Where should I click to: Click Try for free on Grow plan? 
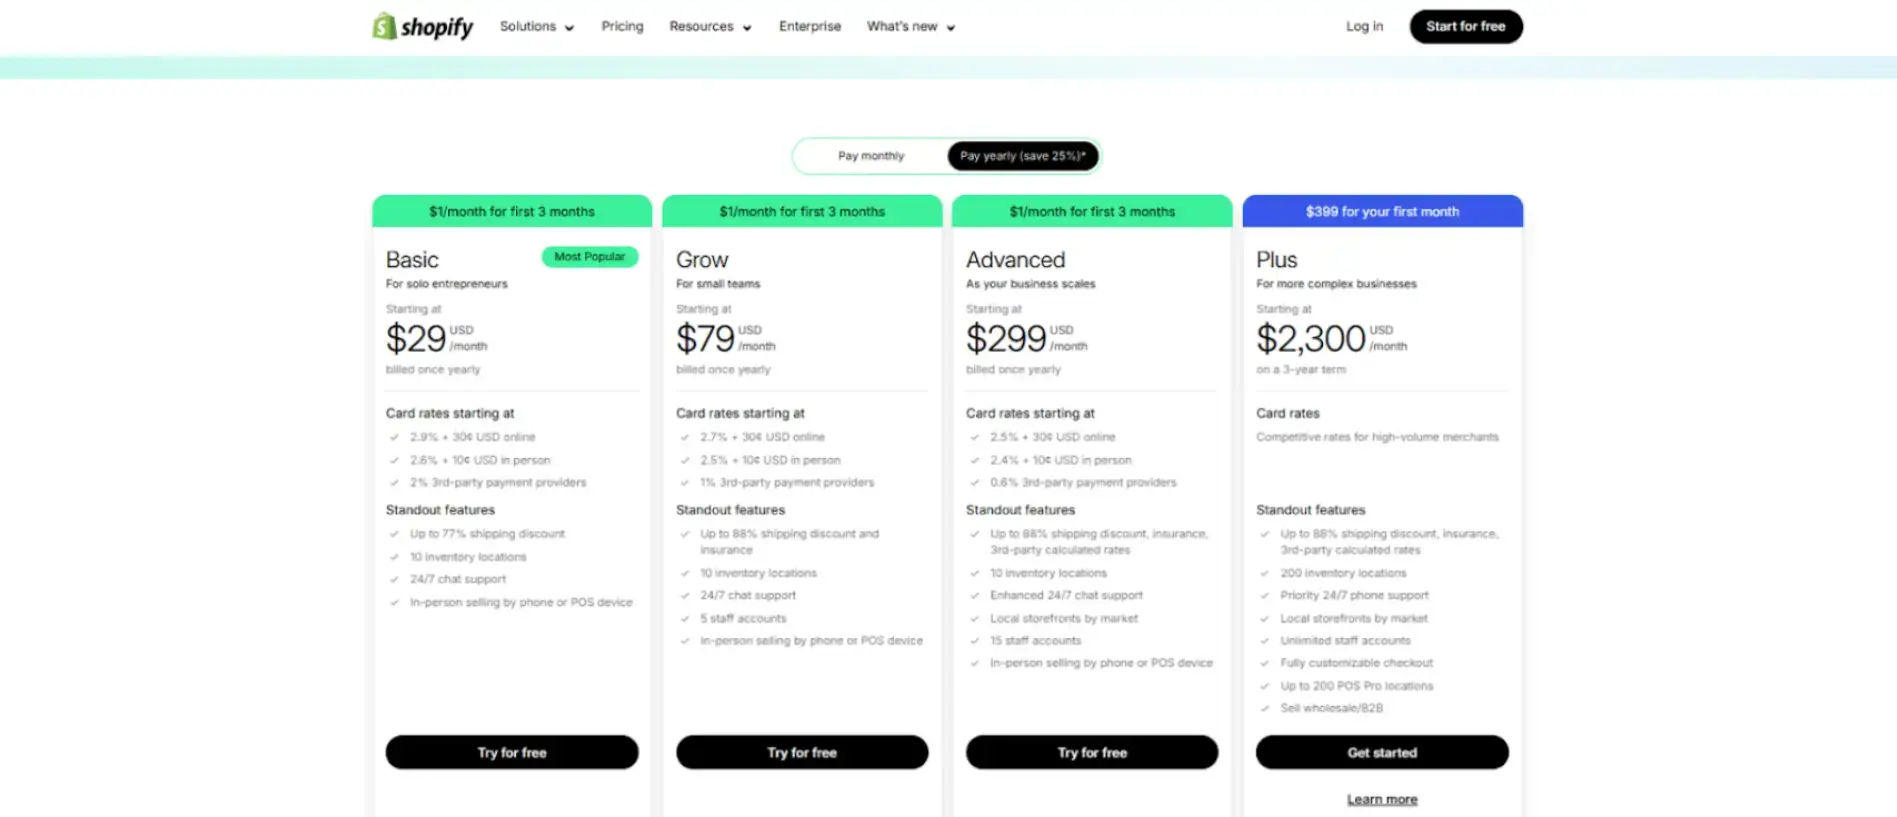click(x=801, y=752)
